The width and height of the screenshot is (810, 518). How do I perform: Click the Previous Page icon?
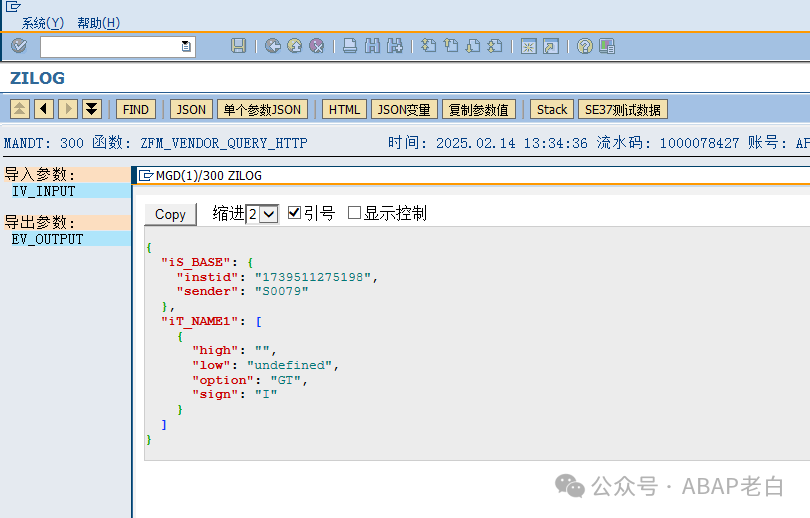click(451, 46)
